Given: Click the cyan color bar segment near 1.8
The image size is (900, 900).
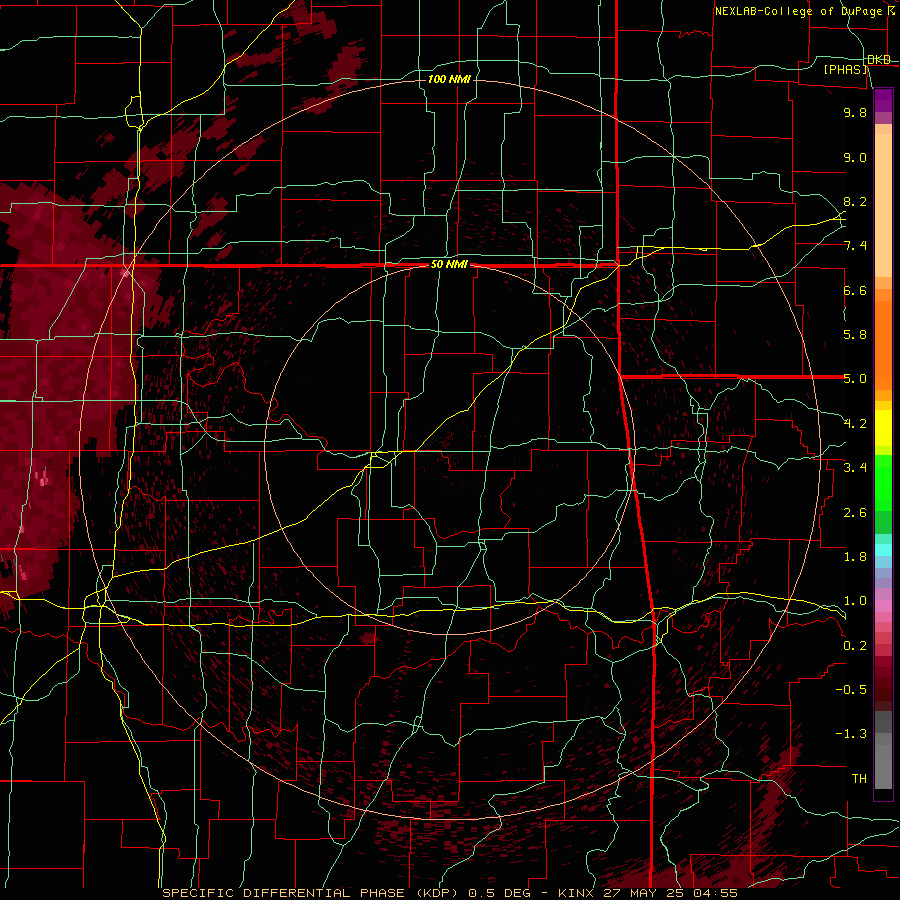Looking at the screenshot, I should 883,550.
